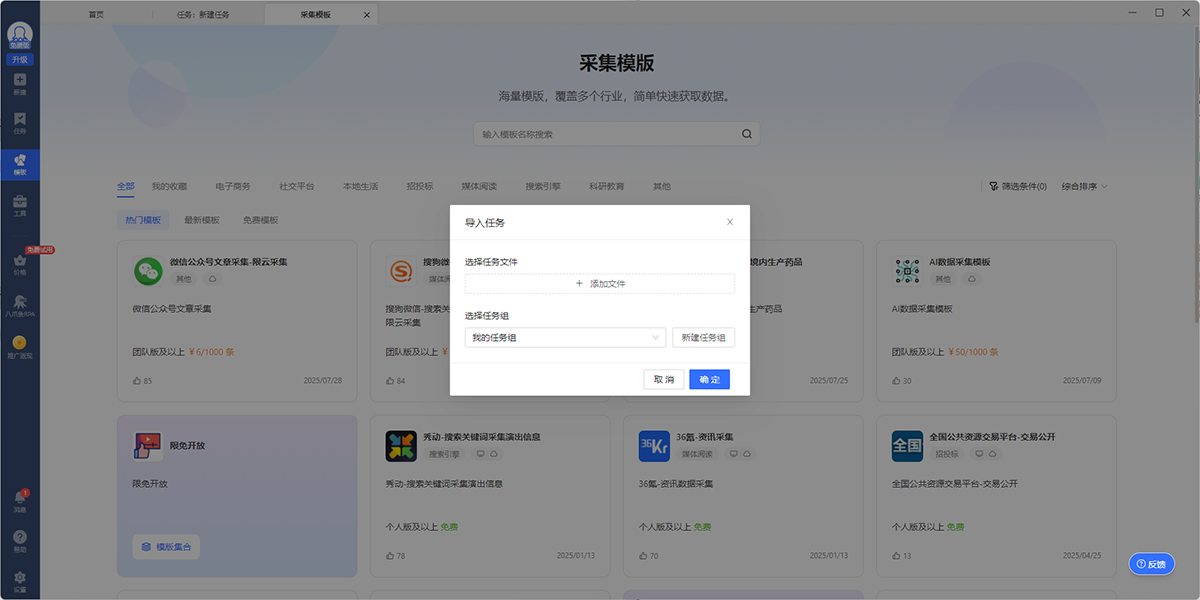Like the 秀动 card (78 thumbs-up)
Screen dimensions: 1200x600
(390, 556)
